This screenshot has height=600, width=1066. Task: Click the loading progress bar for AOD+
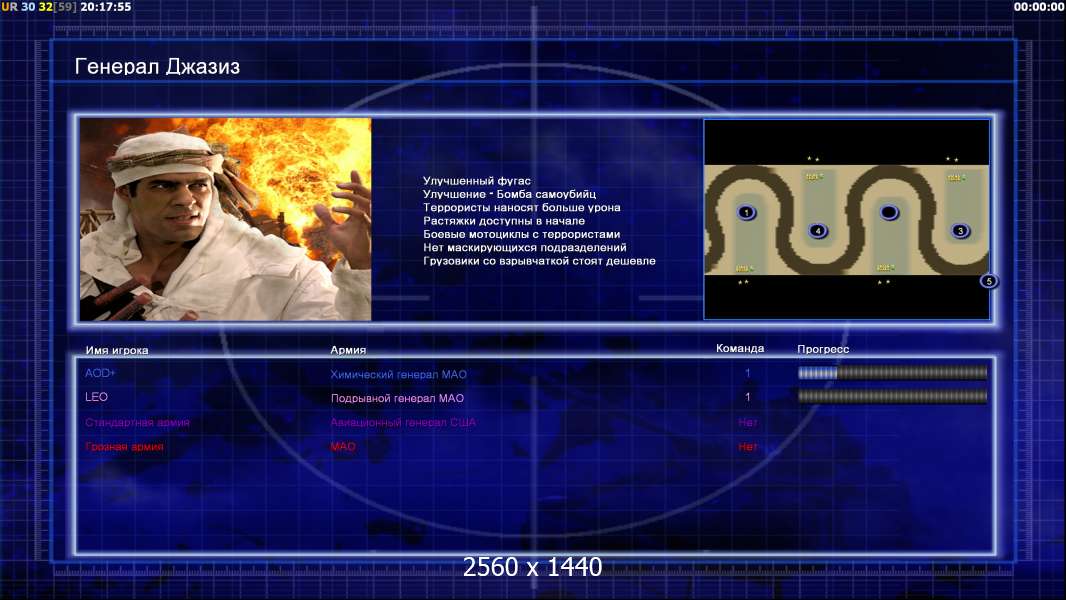[893, 372]
